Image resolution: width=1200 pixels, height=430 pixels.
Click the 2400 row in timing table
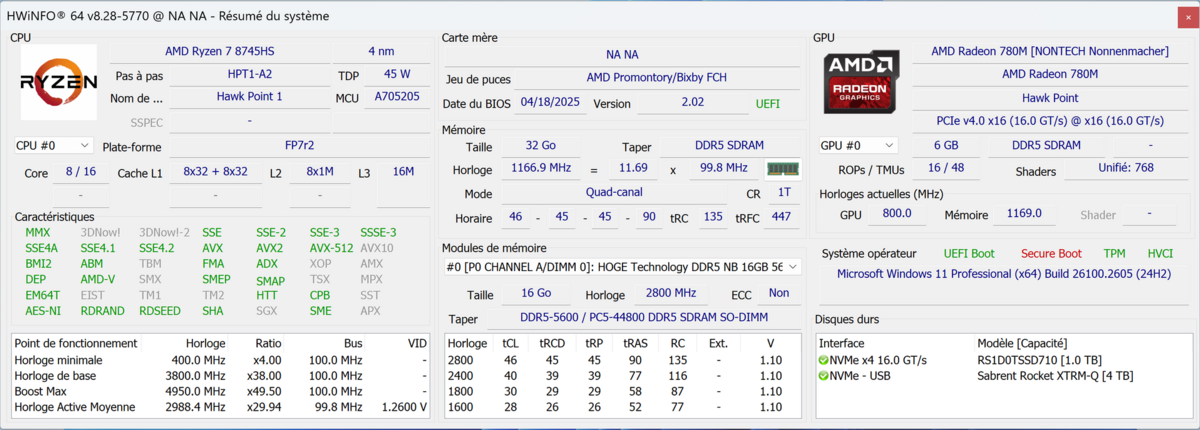[x=621, y=375]
